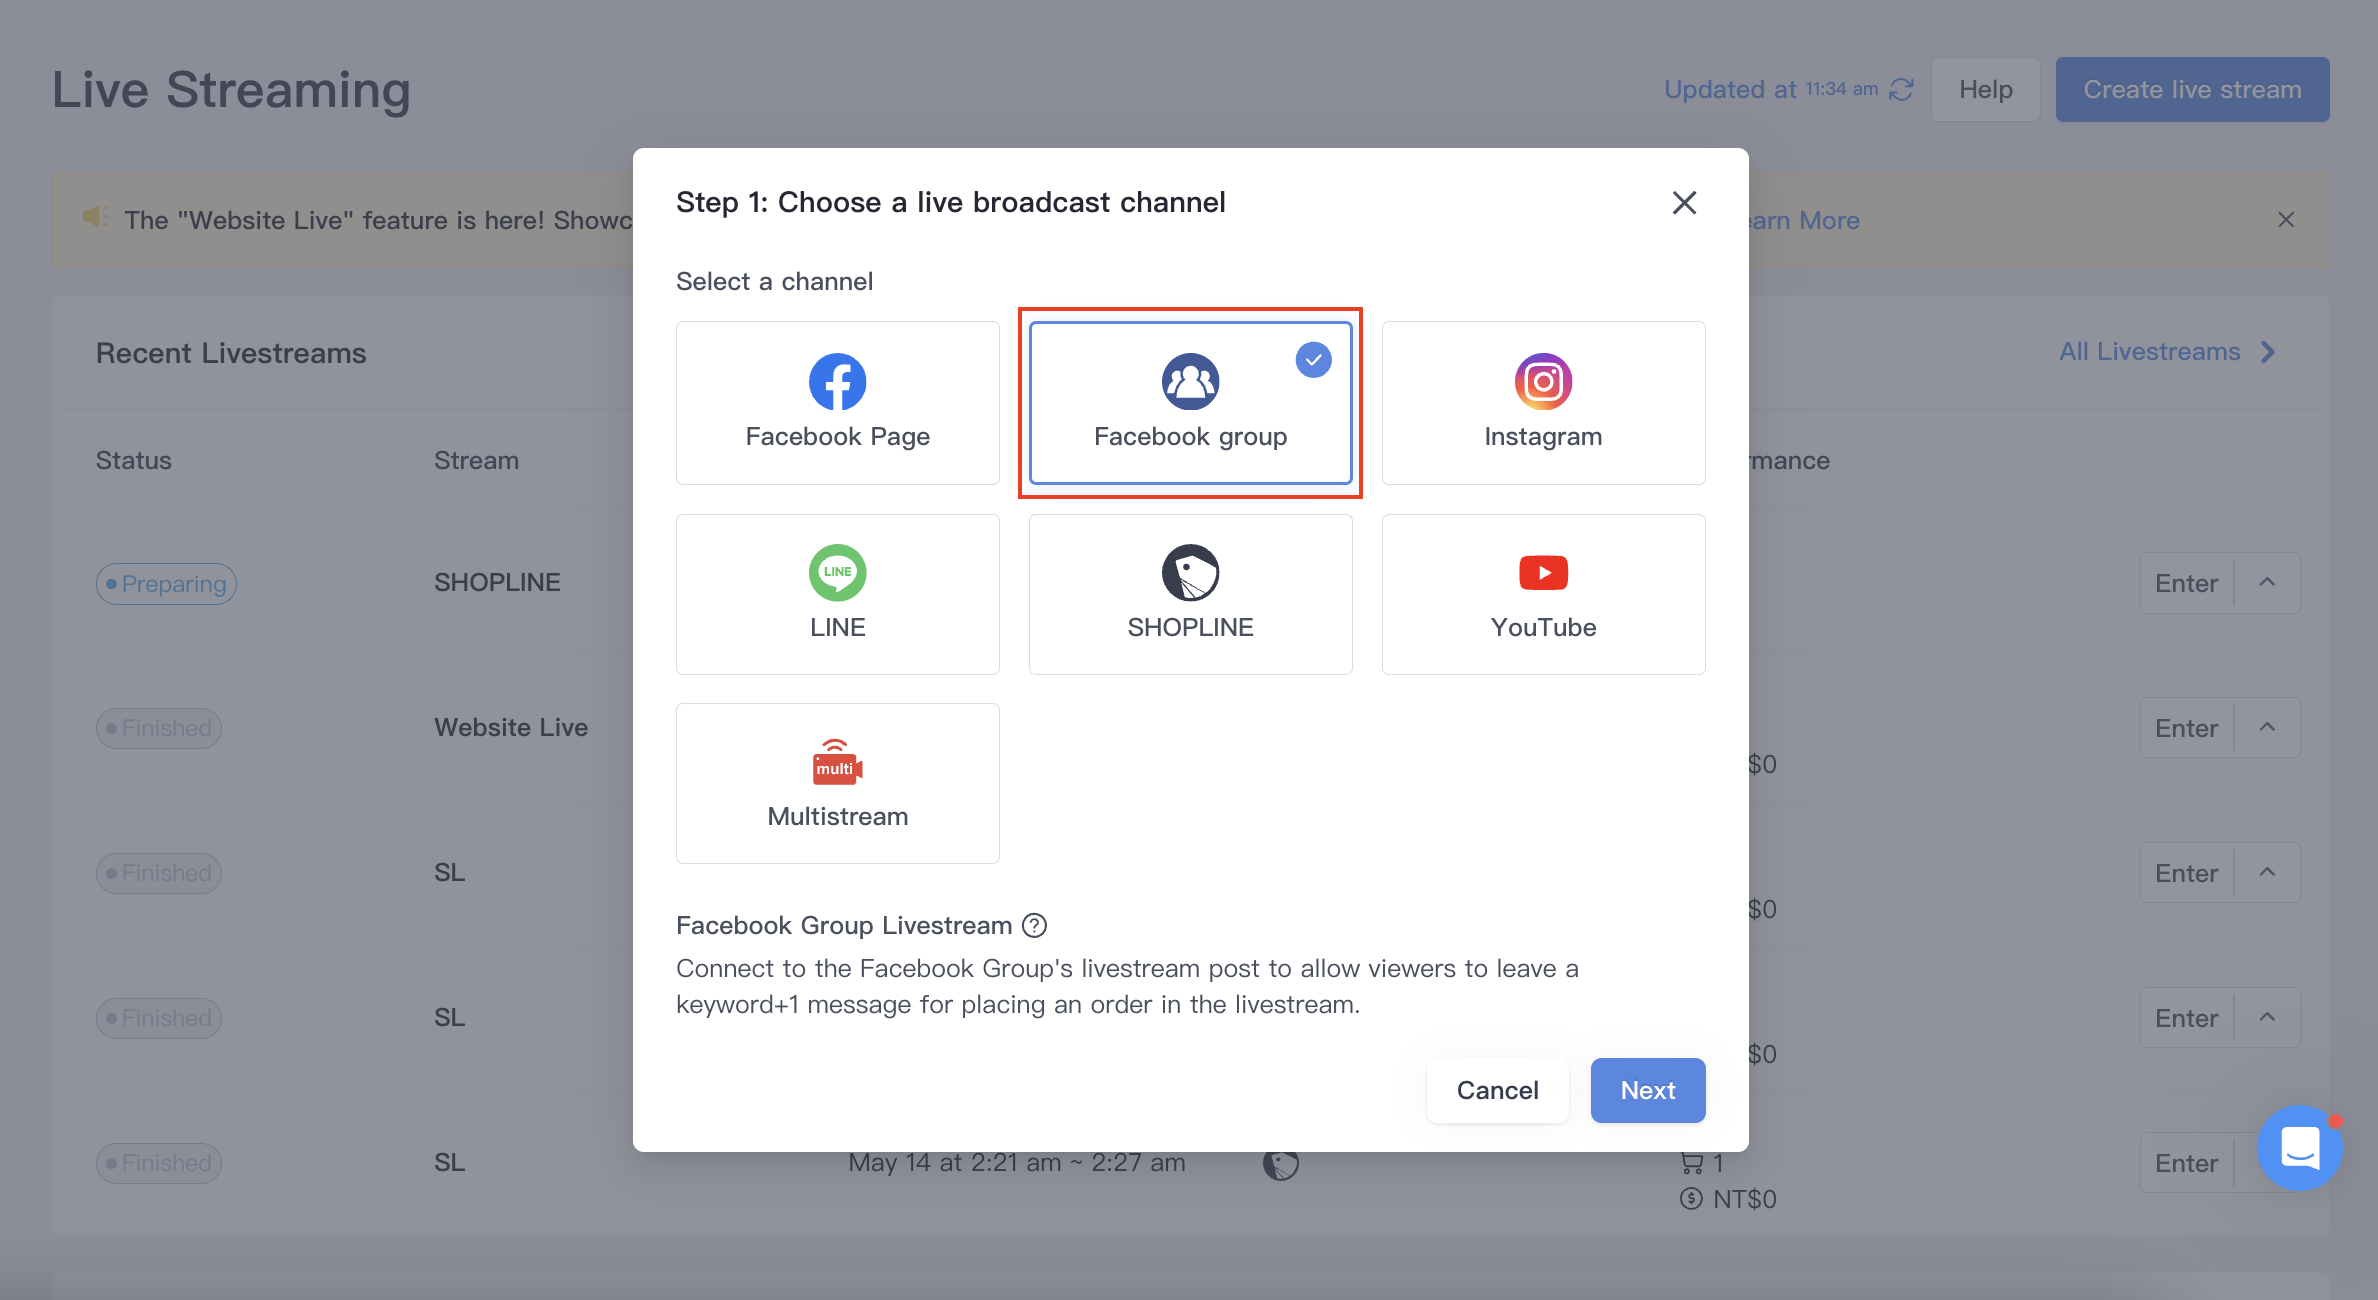Click the Recent Livestreams heading
The height and width of the screenshot is (1300, 2378).
[x=231, y=353]
